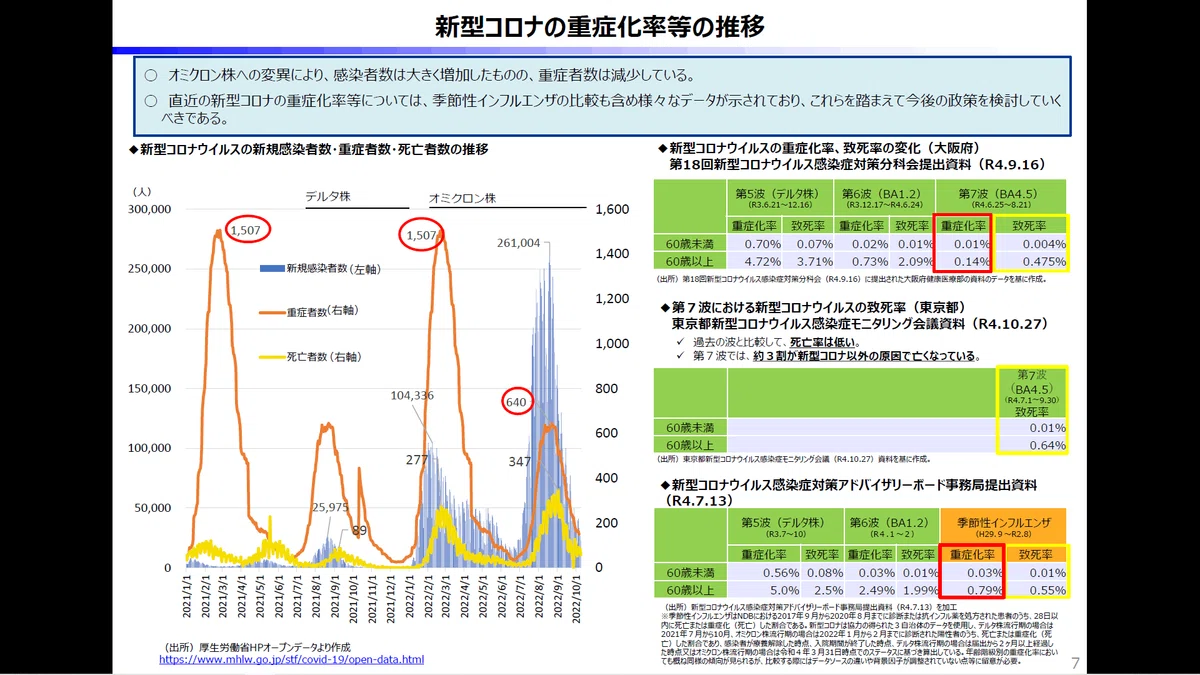Click the 季節性インフルエンザ table header
The image size is (1200, 675).
[x=1003, y=526]
